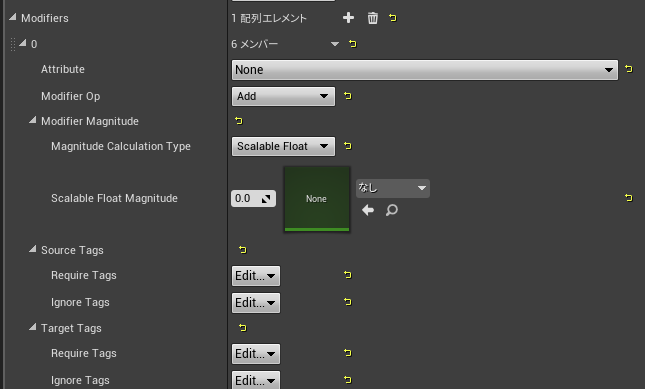Use the selected asset from Content Browser arrow
Image resolution: width=645 pixels, height=389 pixels.
click(x=368, y=210)
